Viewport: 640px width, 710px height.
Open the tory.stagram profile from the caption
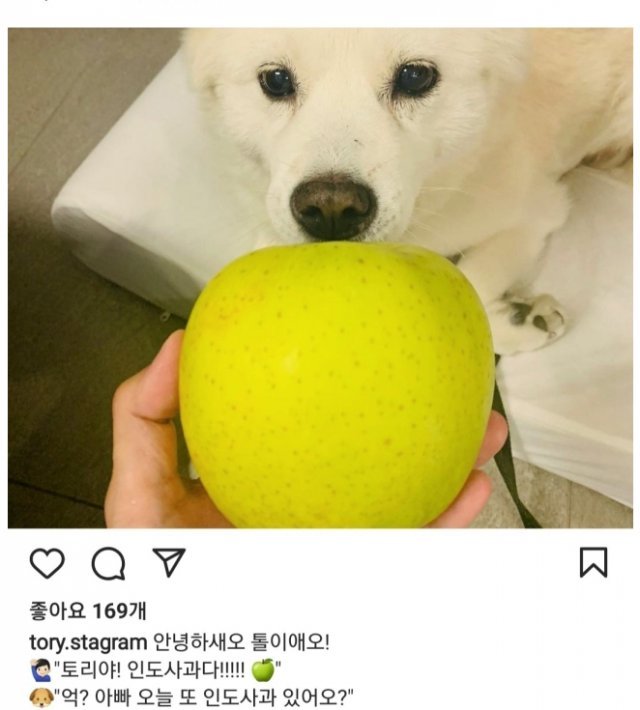88,643
